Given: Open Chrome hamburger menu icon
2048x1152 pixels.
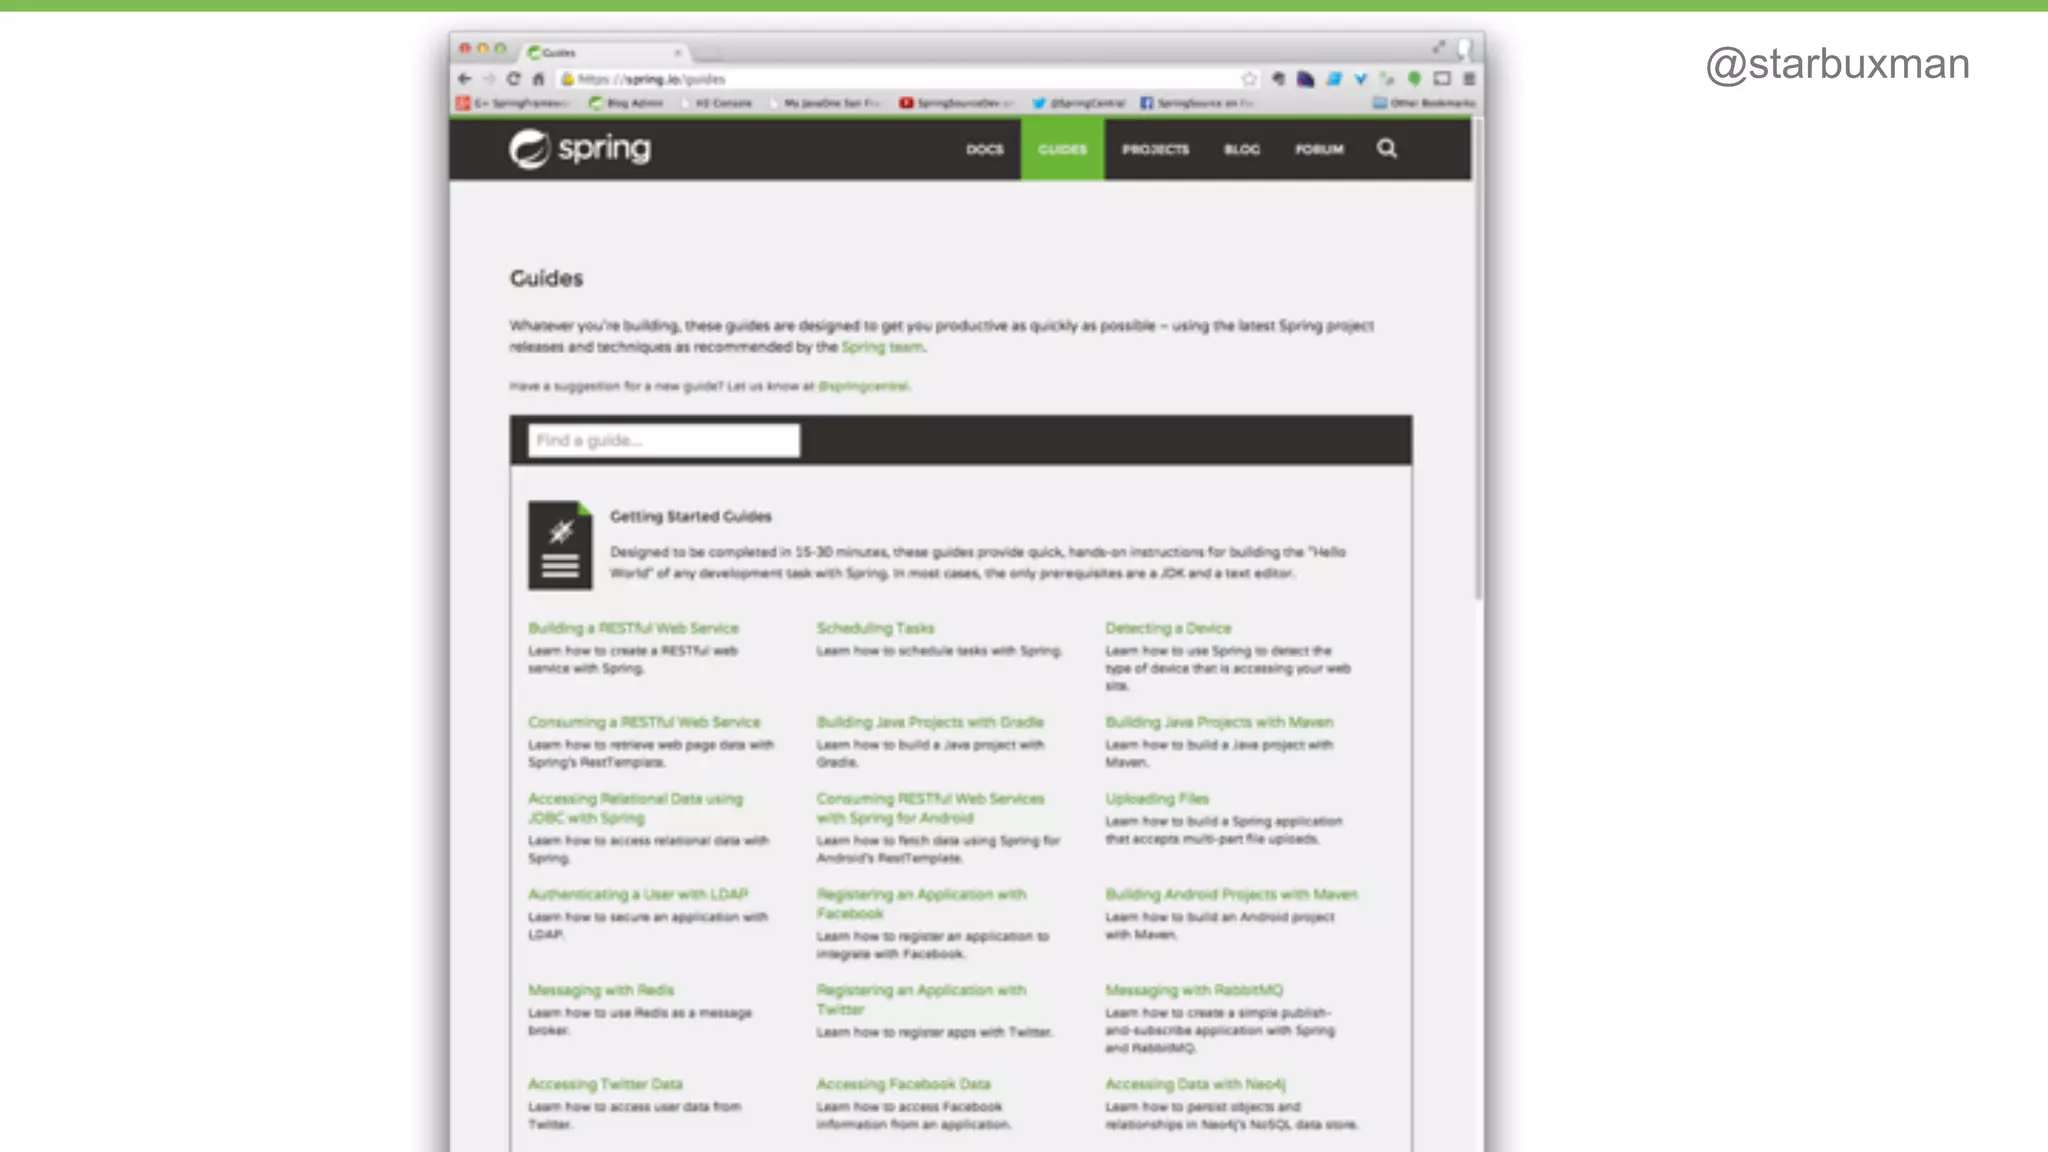Looking at the screenshot, I should click(x=1469, y=79).
